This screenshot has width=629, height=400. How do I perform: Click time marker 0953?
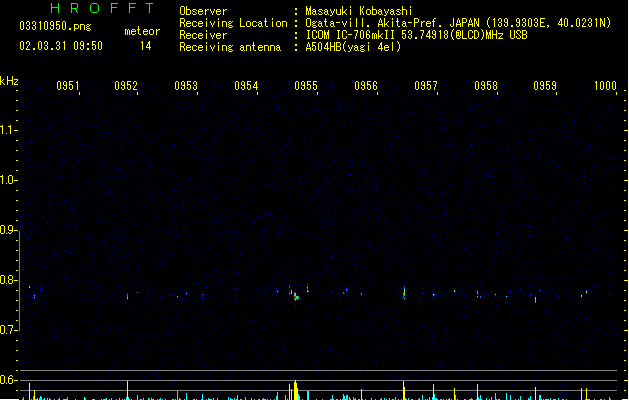[x=186, y=86]
